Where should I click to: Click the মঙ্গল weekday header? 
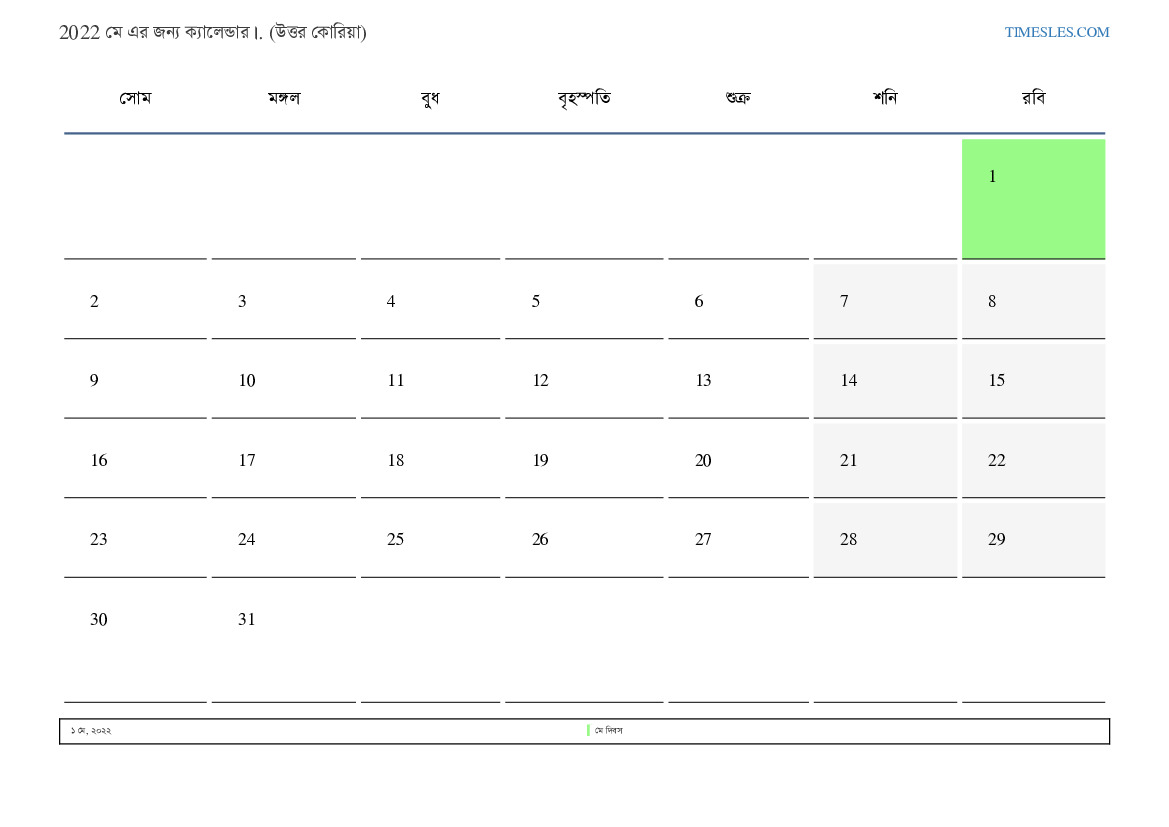click(x=284, y=98)
